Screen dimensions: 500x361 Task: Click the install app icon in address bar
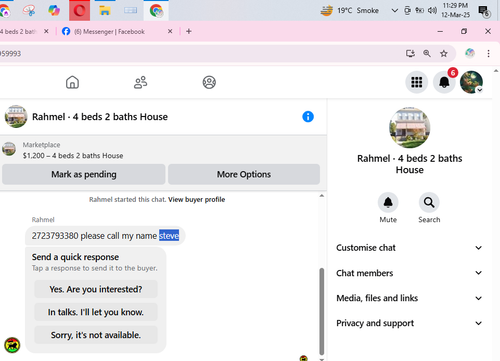pyautogui.click(x=410, y=54)
